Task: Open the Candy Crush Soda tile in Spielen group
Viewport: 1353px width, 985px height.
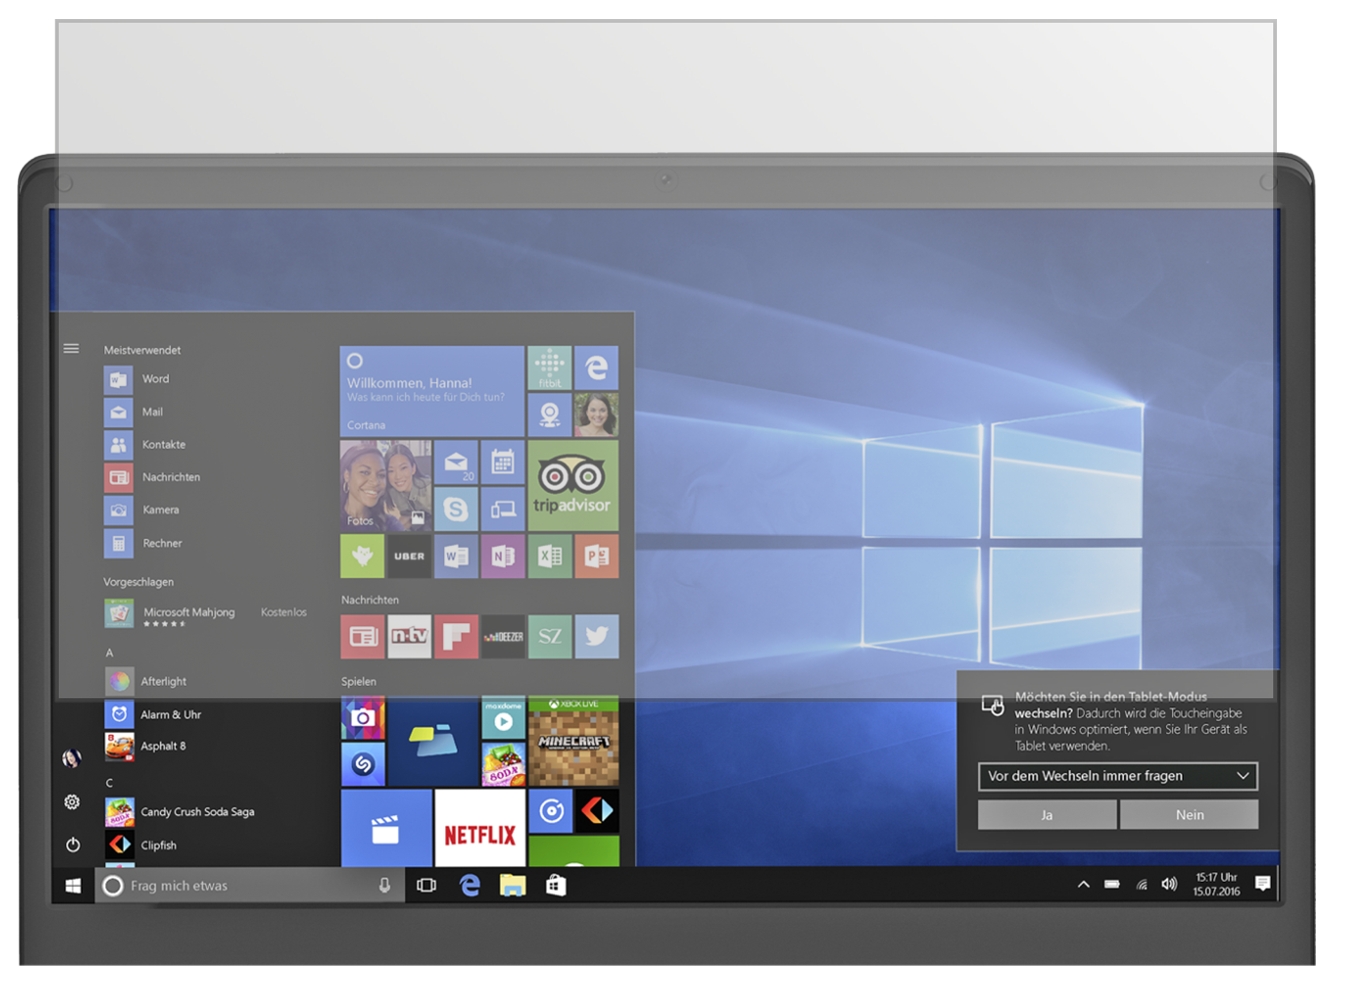Action: coord(503,764)
